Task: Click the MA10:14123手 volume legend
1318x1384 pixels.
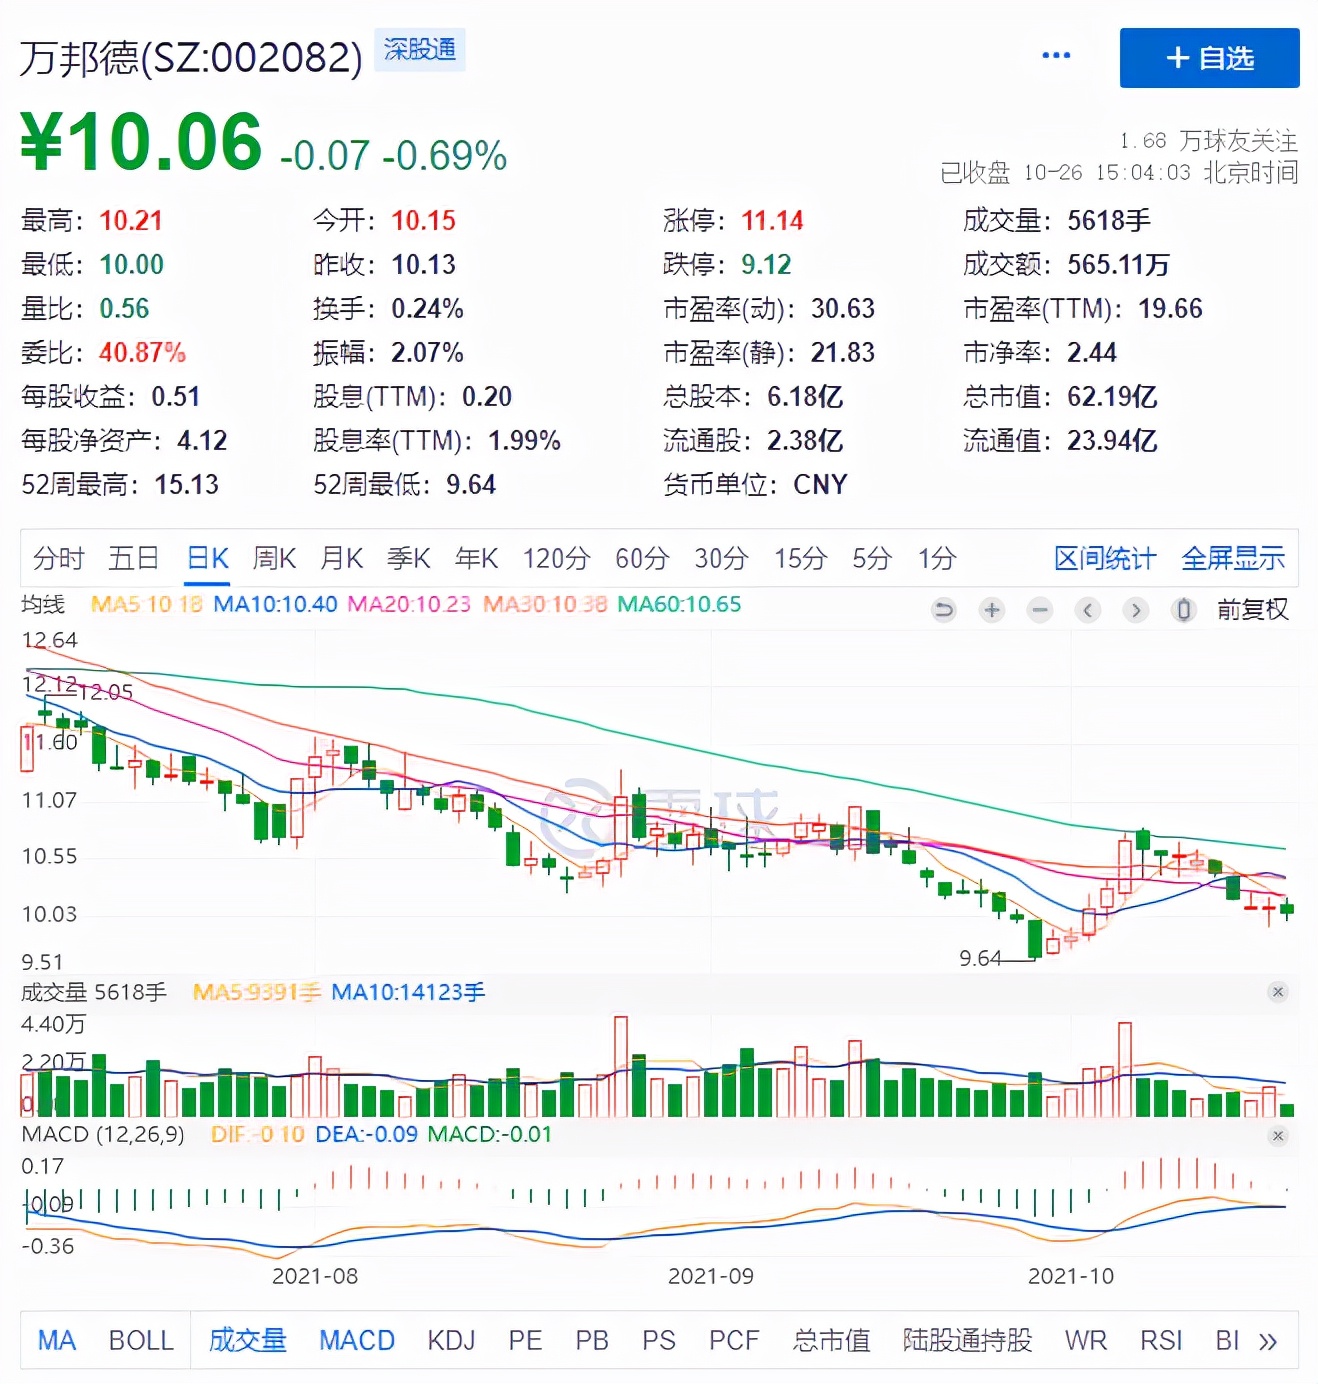Action: click(x=408, y=992)
